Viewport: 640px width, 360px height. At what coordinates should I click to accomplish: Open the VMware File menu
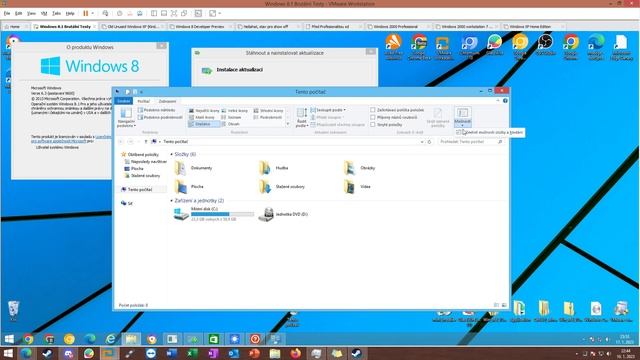pyautogui.click(x=7, y=13)
